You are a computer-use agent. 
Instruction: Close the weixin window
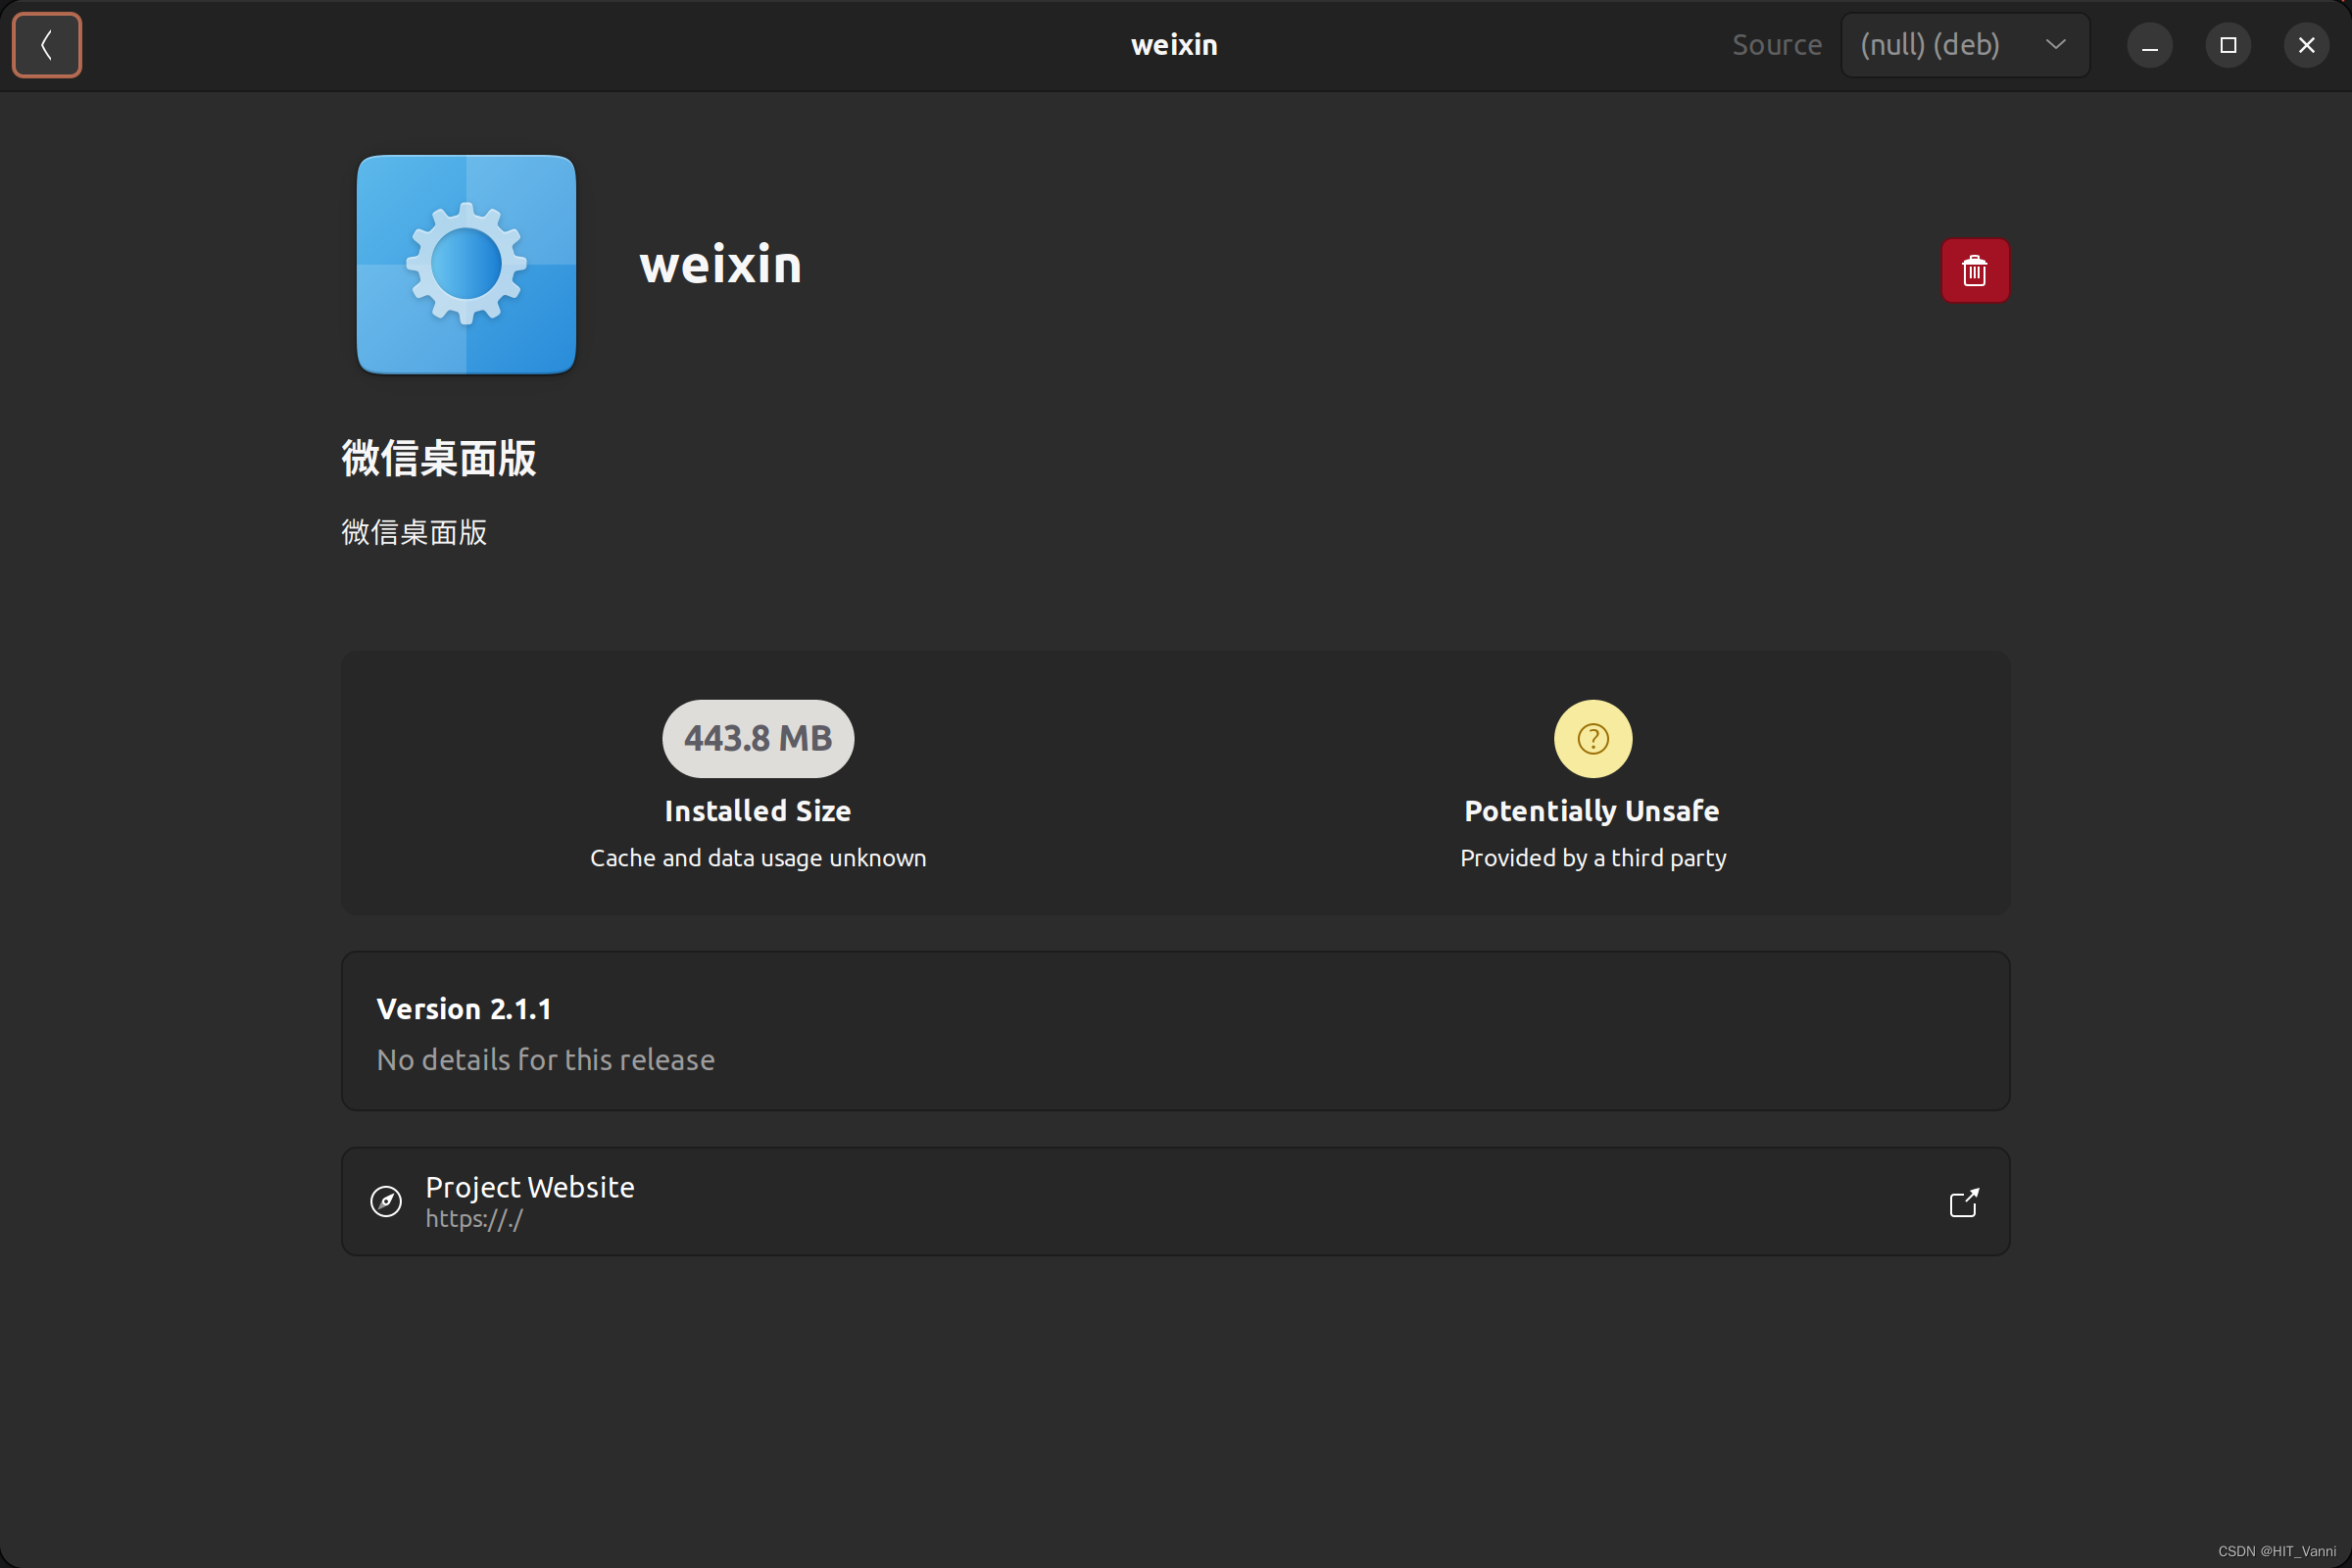2306,45
